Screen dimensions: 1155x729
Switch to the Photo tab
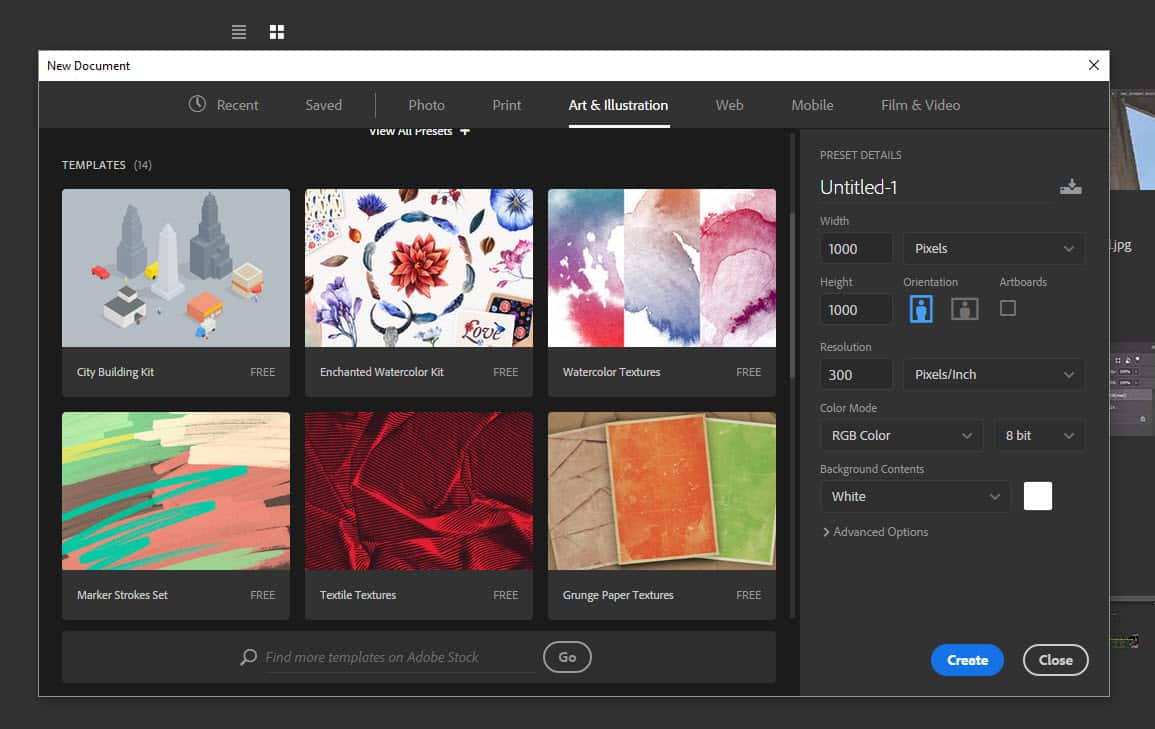[x=426, y=105]
